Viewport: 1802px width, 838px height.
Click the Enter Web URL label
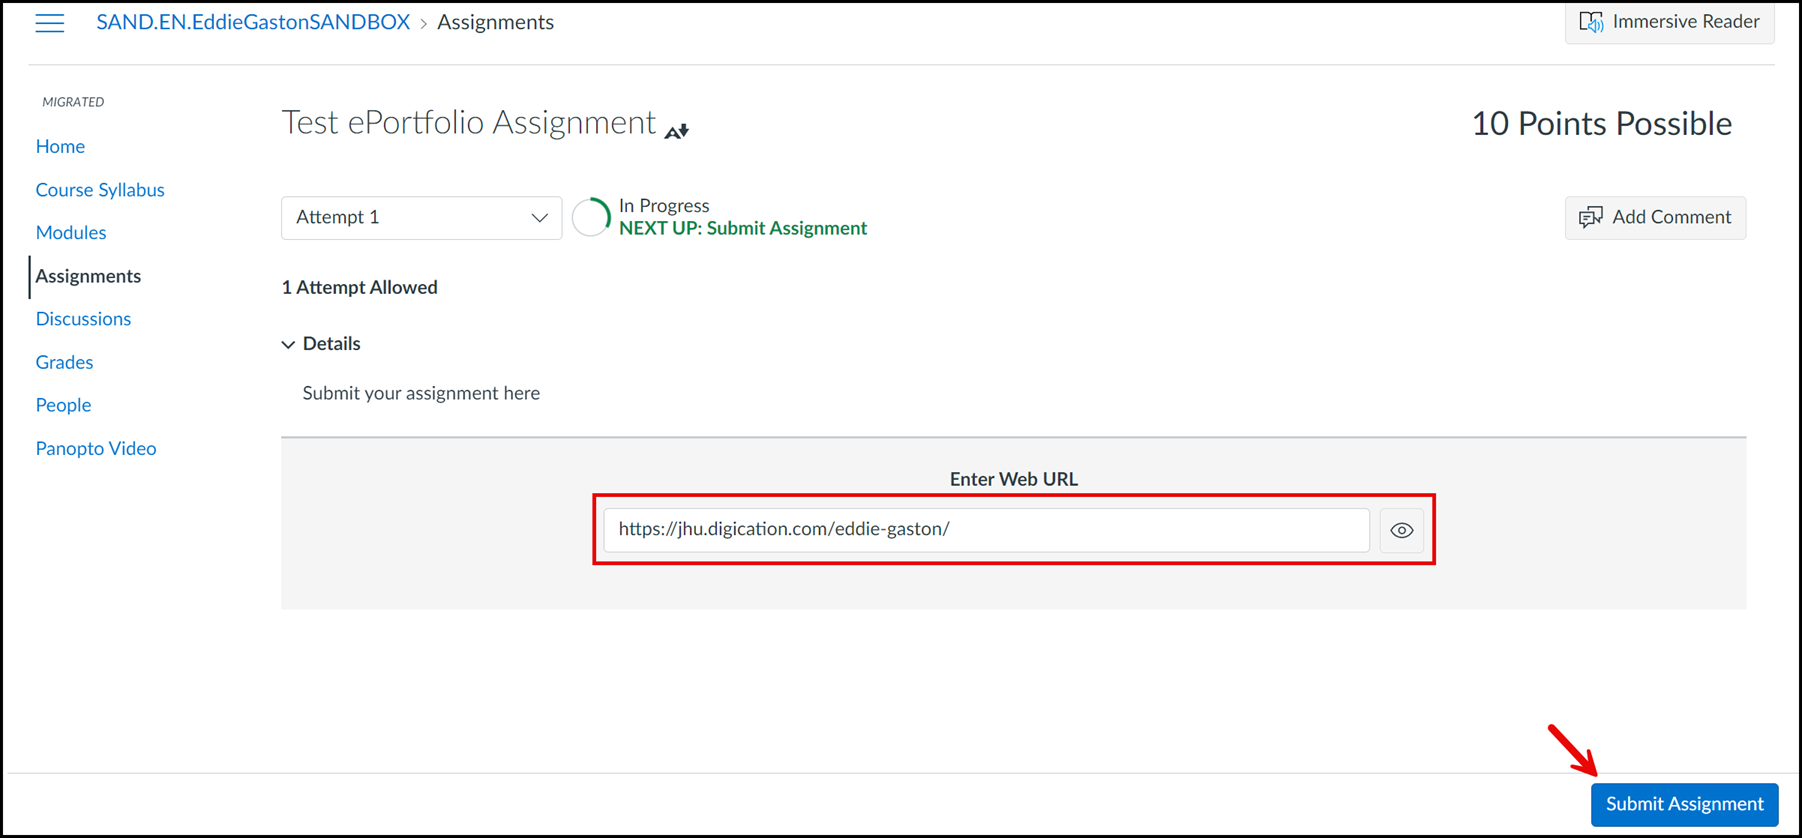[x=1013, y=479]
